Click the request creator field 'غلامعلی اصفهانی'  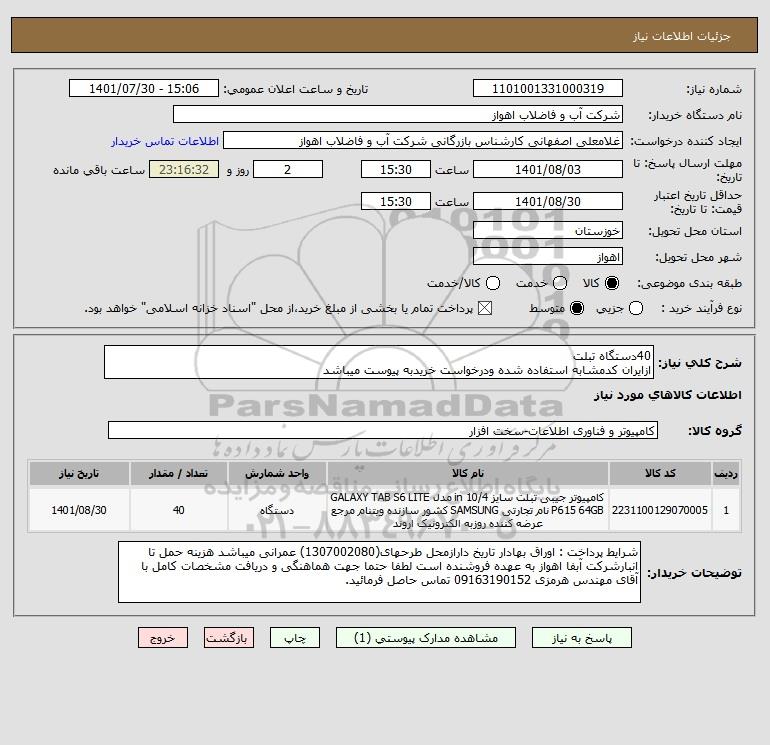423,140
